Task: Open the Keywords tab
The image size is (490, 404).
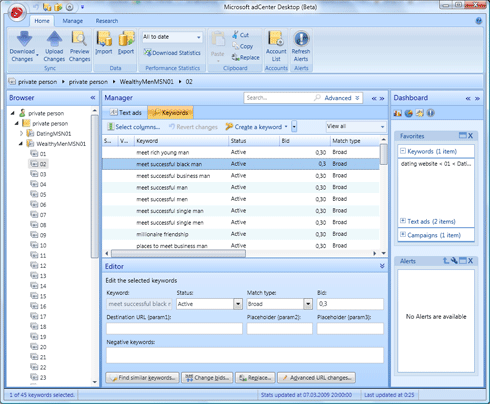Action: tap(170, 113)
